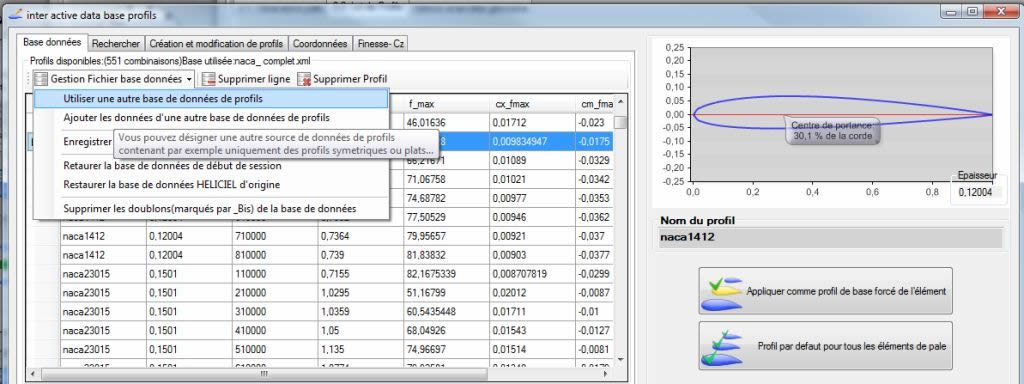Click the Supprimer ligne toolbar icon
Screen dimensions: 1024x384
[x=209, y=79]
